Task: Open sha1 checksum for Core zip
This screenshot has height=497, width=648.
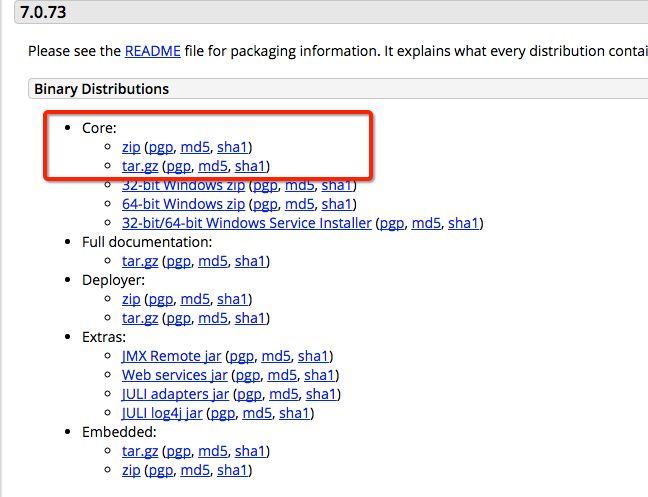Action: click(232, 147)
